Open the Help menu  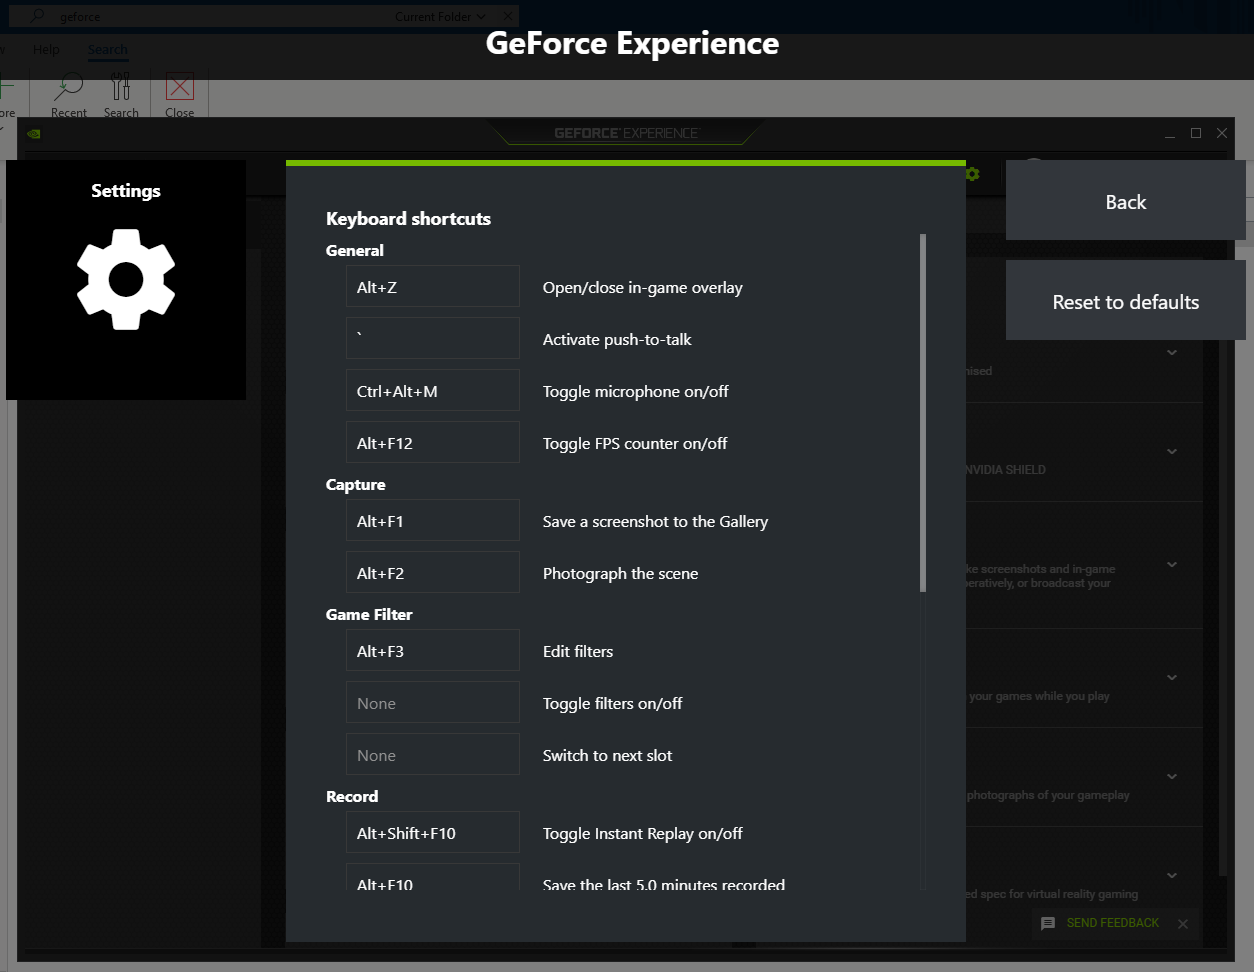click(x=46, y=50)
